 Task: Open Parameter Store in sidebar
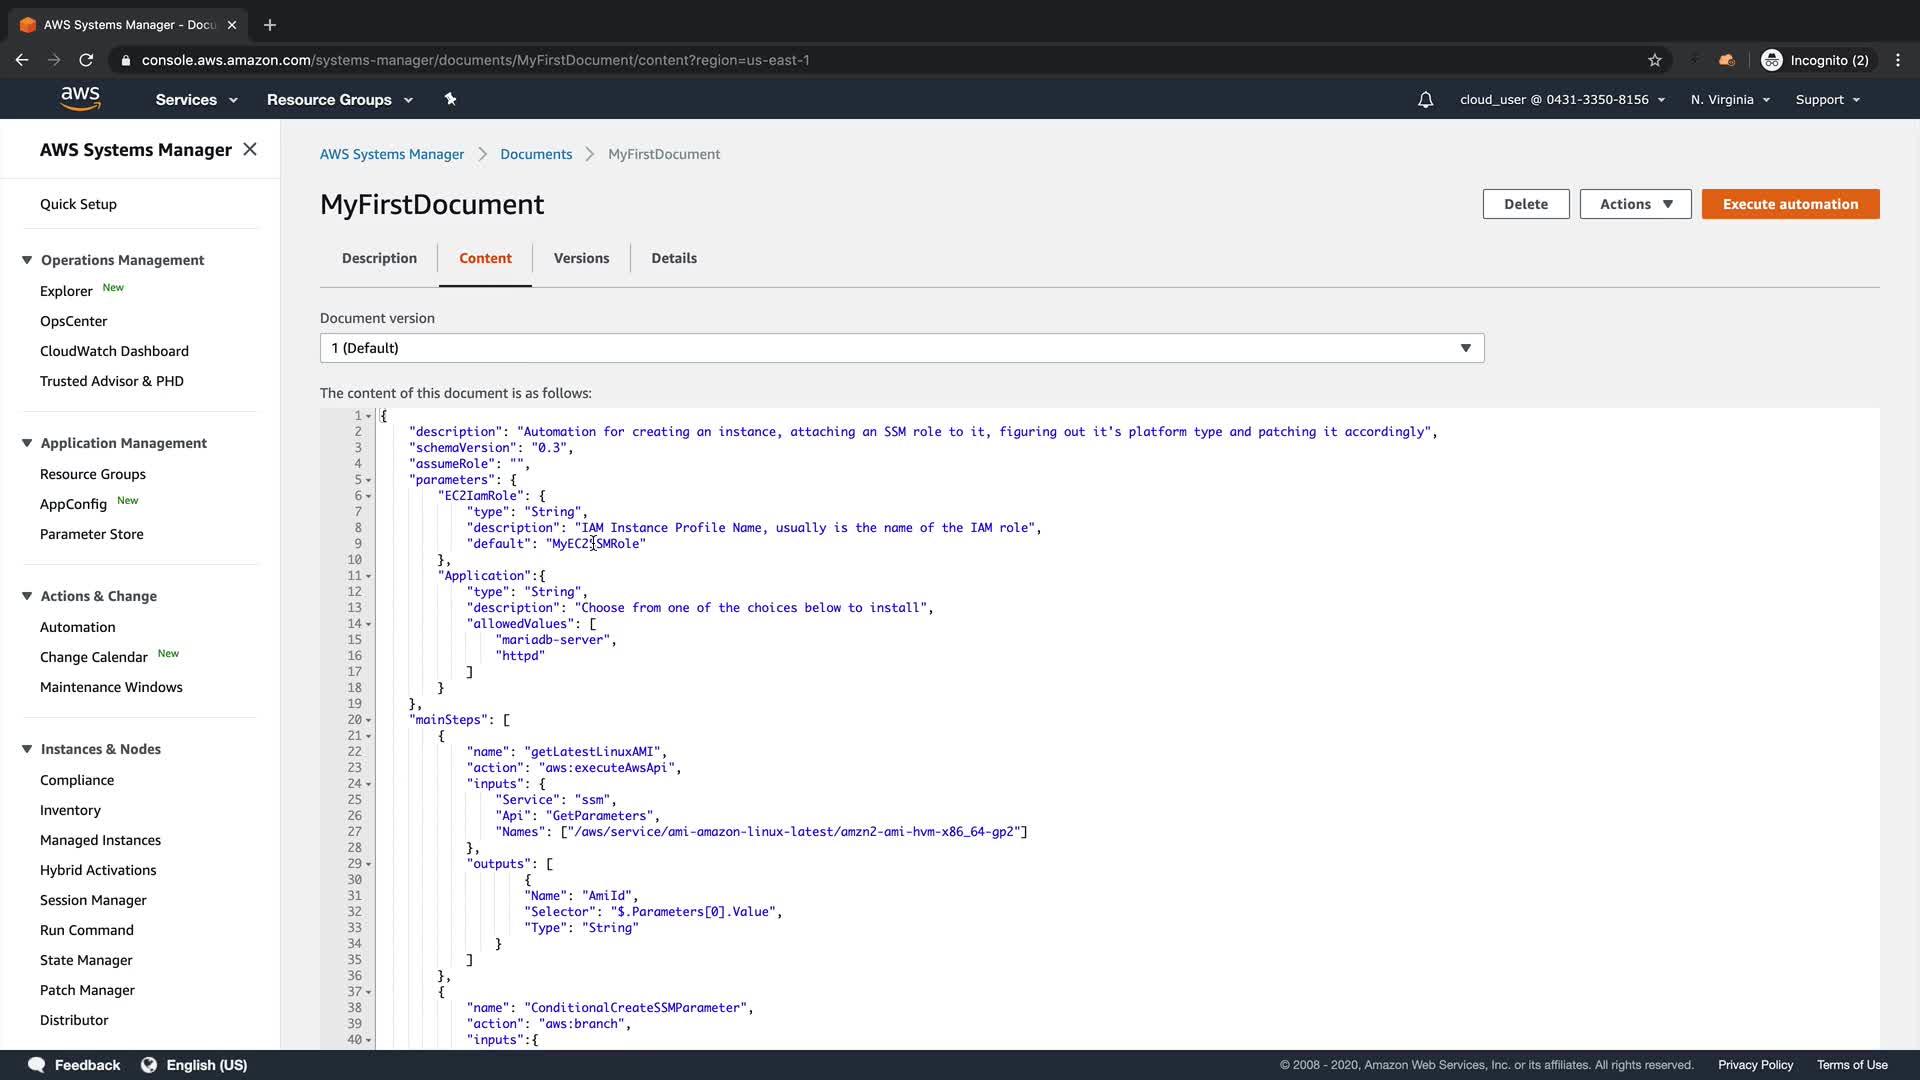92,534
